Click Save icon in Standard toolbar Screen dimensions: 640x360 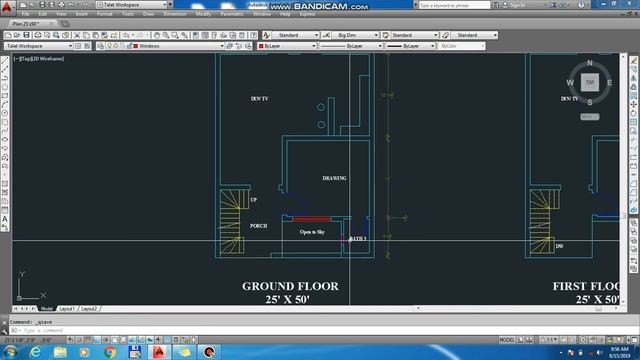[x=27, y=36]
